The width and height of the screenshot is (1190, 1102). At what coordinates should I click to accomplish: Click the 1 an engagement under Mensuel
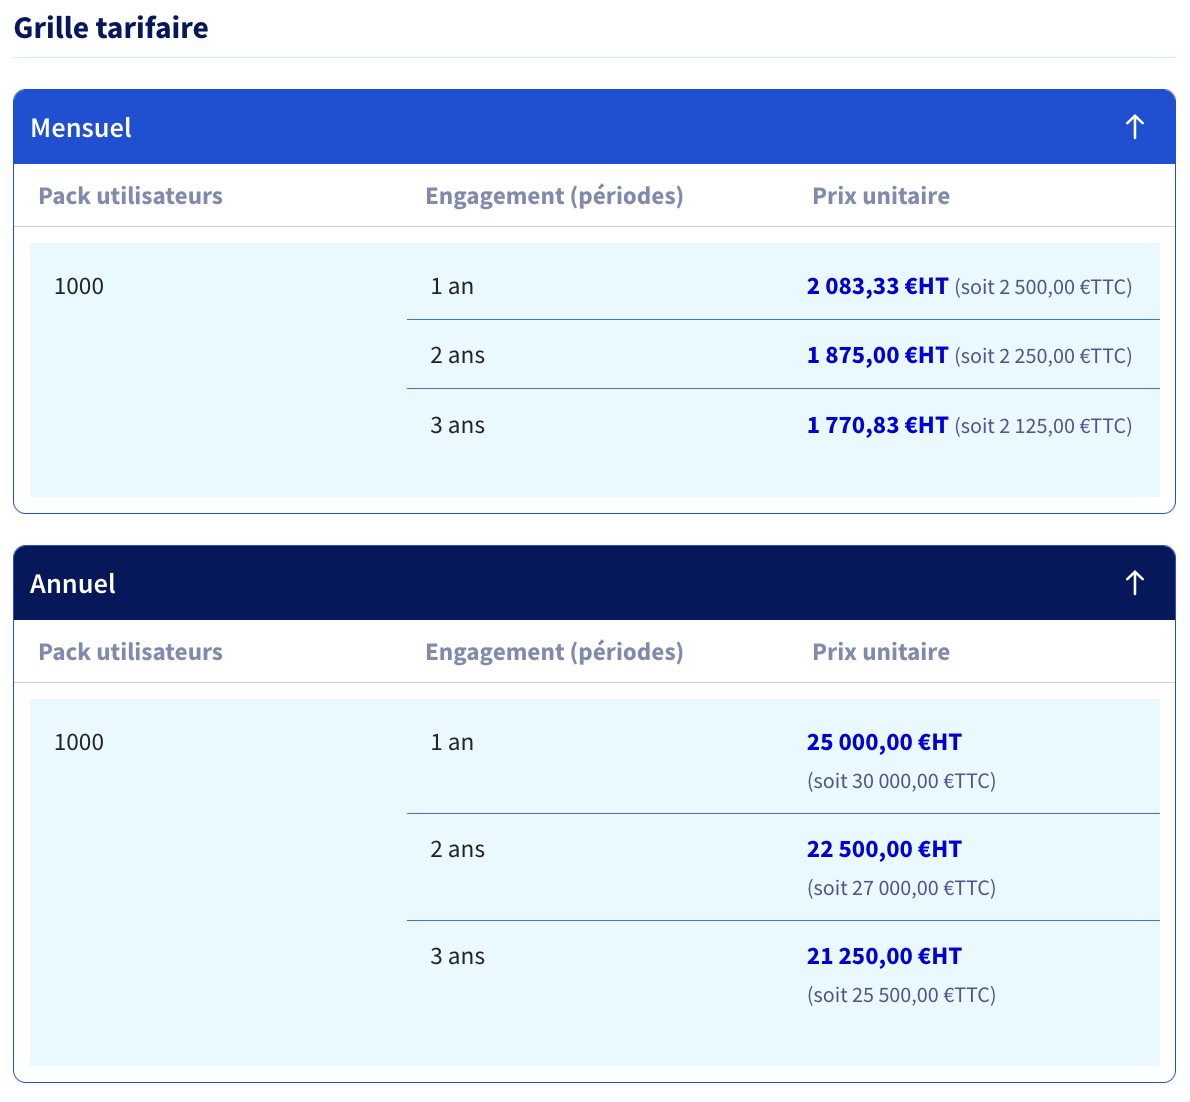(x=452, y=286)
